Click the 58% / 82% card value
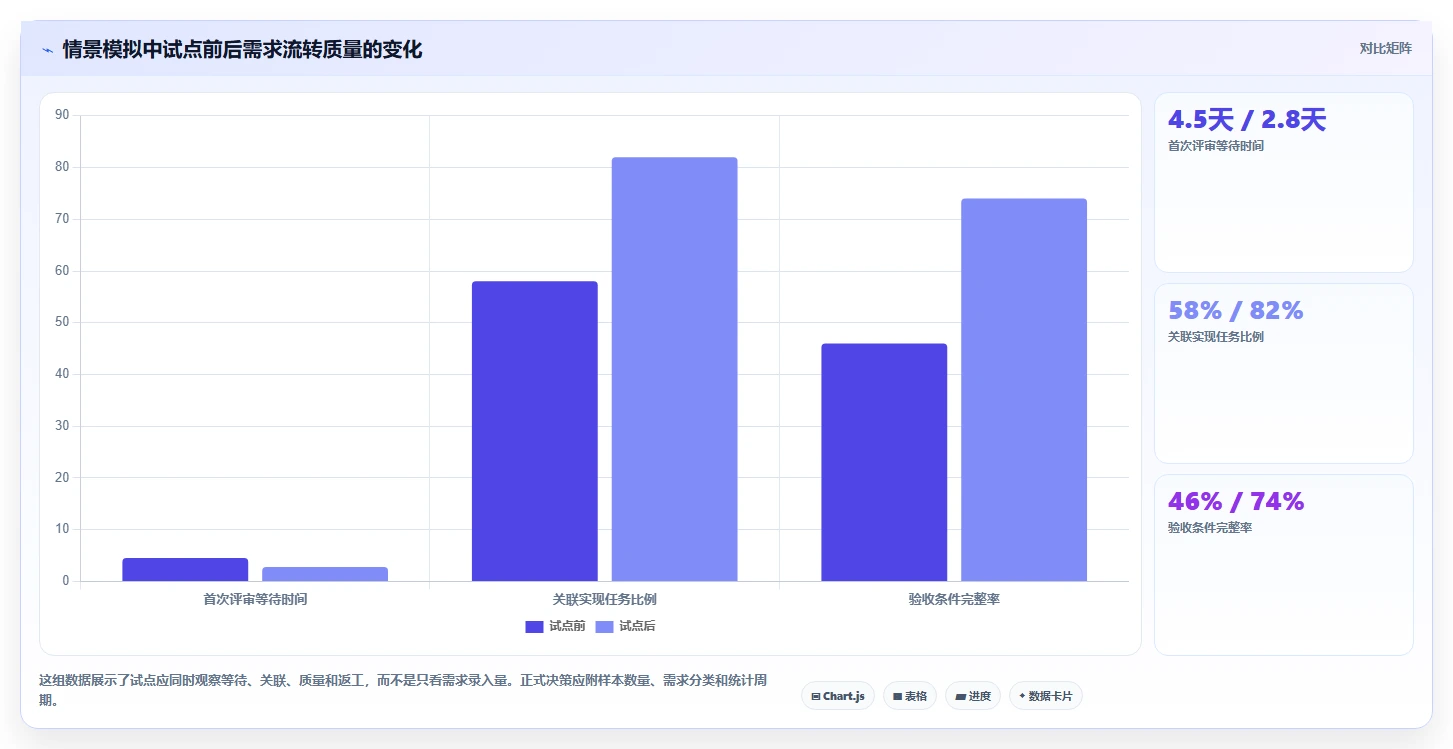1453x749 pixels. click(x=1236, y=311)
